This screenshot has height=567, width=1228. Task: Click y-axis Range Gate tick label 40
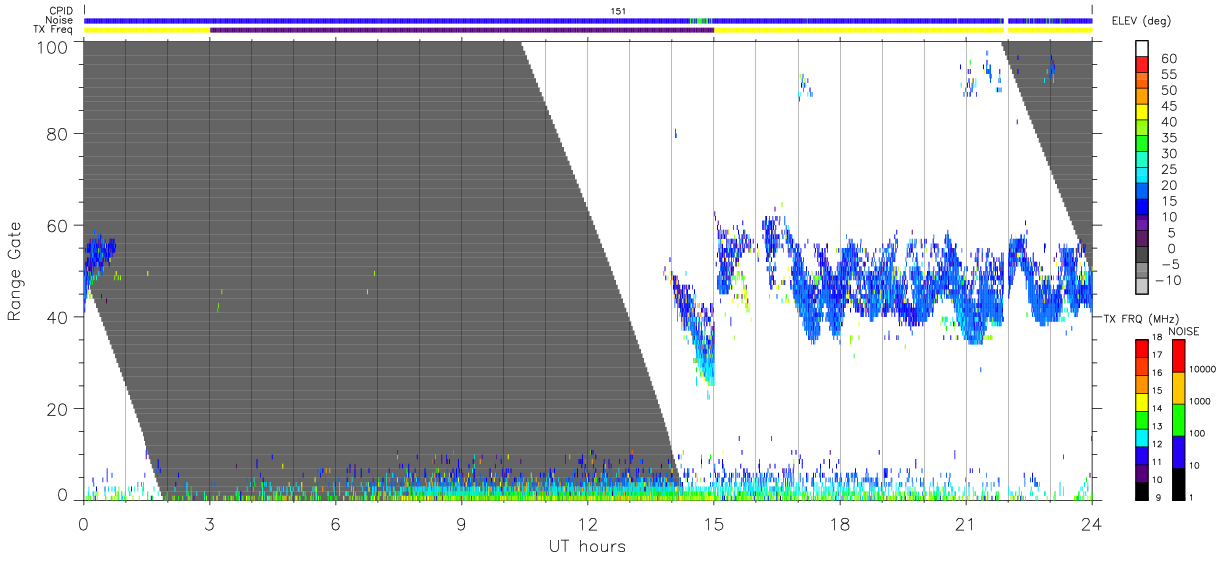click(58, 317)
